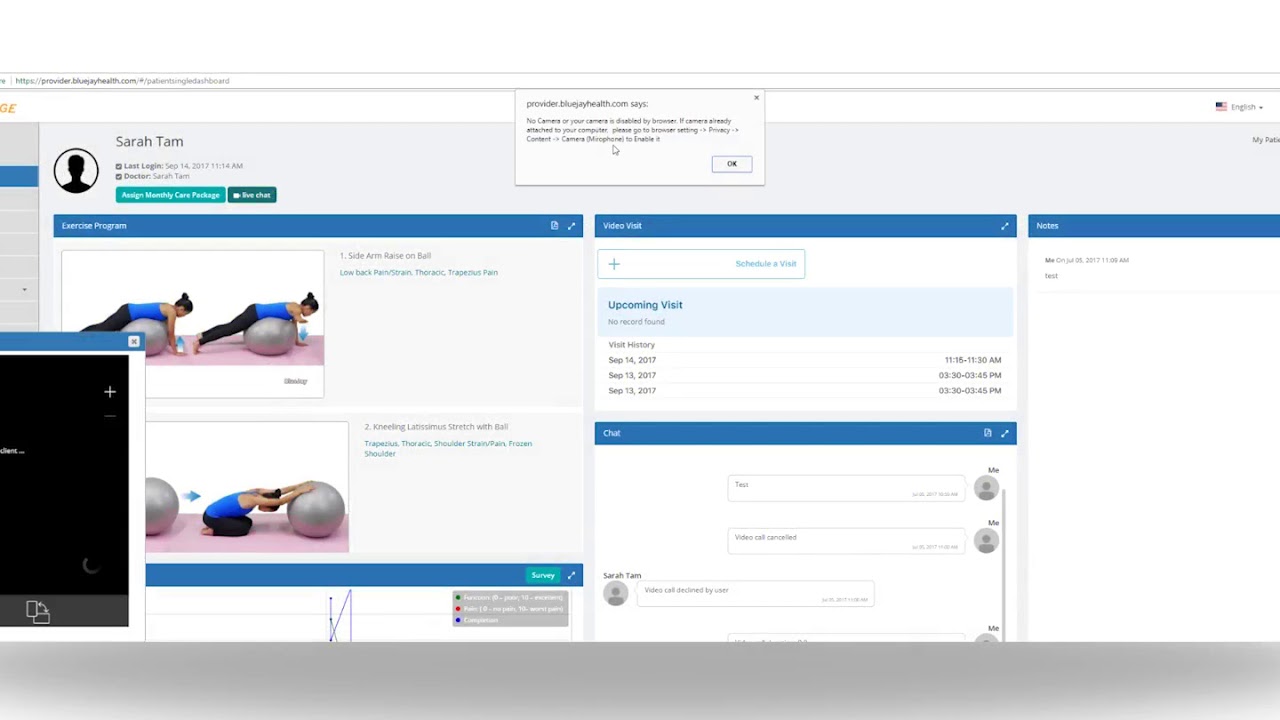The height and width of the screenshot is (720, 1280).
Task: Click Schedule a Visit link
Action: [x=766, y=264]
